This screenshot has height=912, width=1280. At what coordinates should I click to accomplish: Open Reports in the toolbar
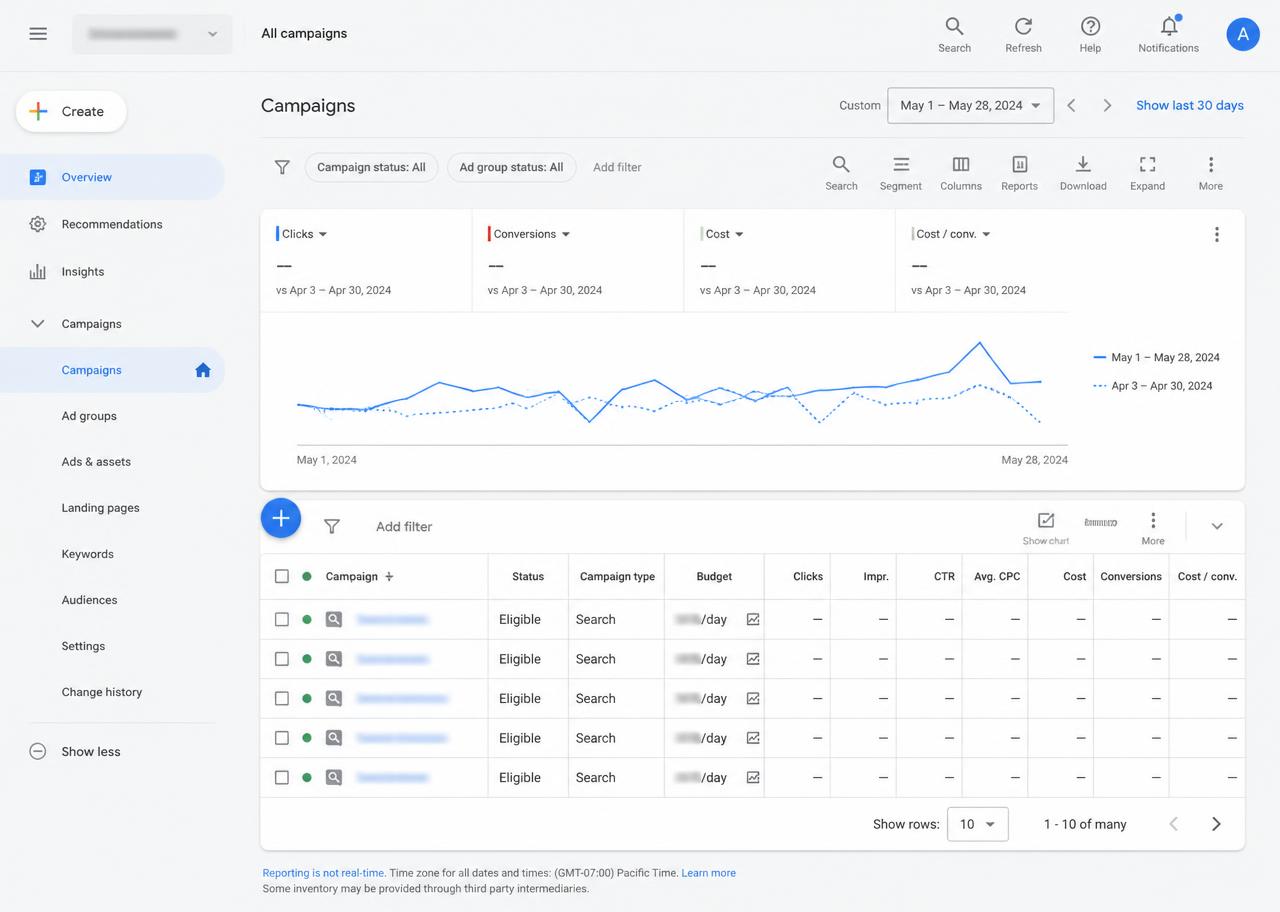1019,173
